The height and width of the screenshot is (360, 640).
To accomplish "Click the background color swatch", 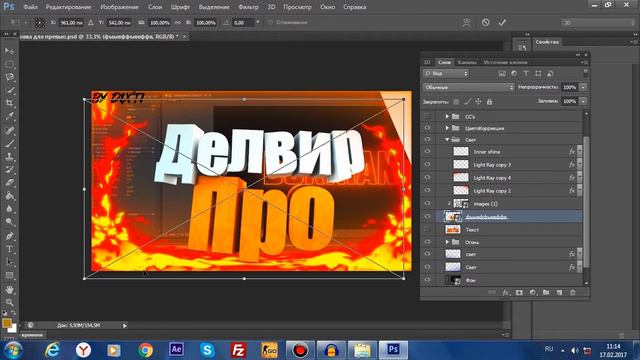I will pyautogui.click(x=13, y=328).
